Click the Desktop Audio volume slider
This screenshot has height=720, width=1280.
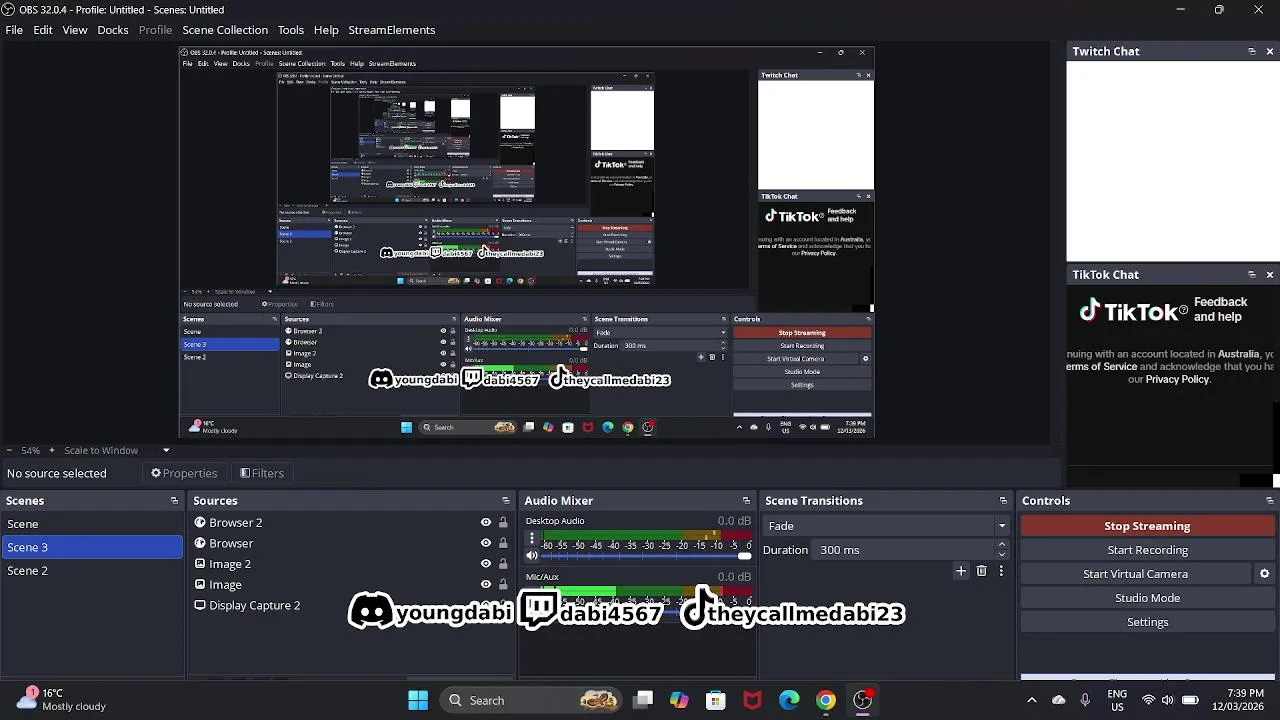click(647, 556)
